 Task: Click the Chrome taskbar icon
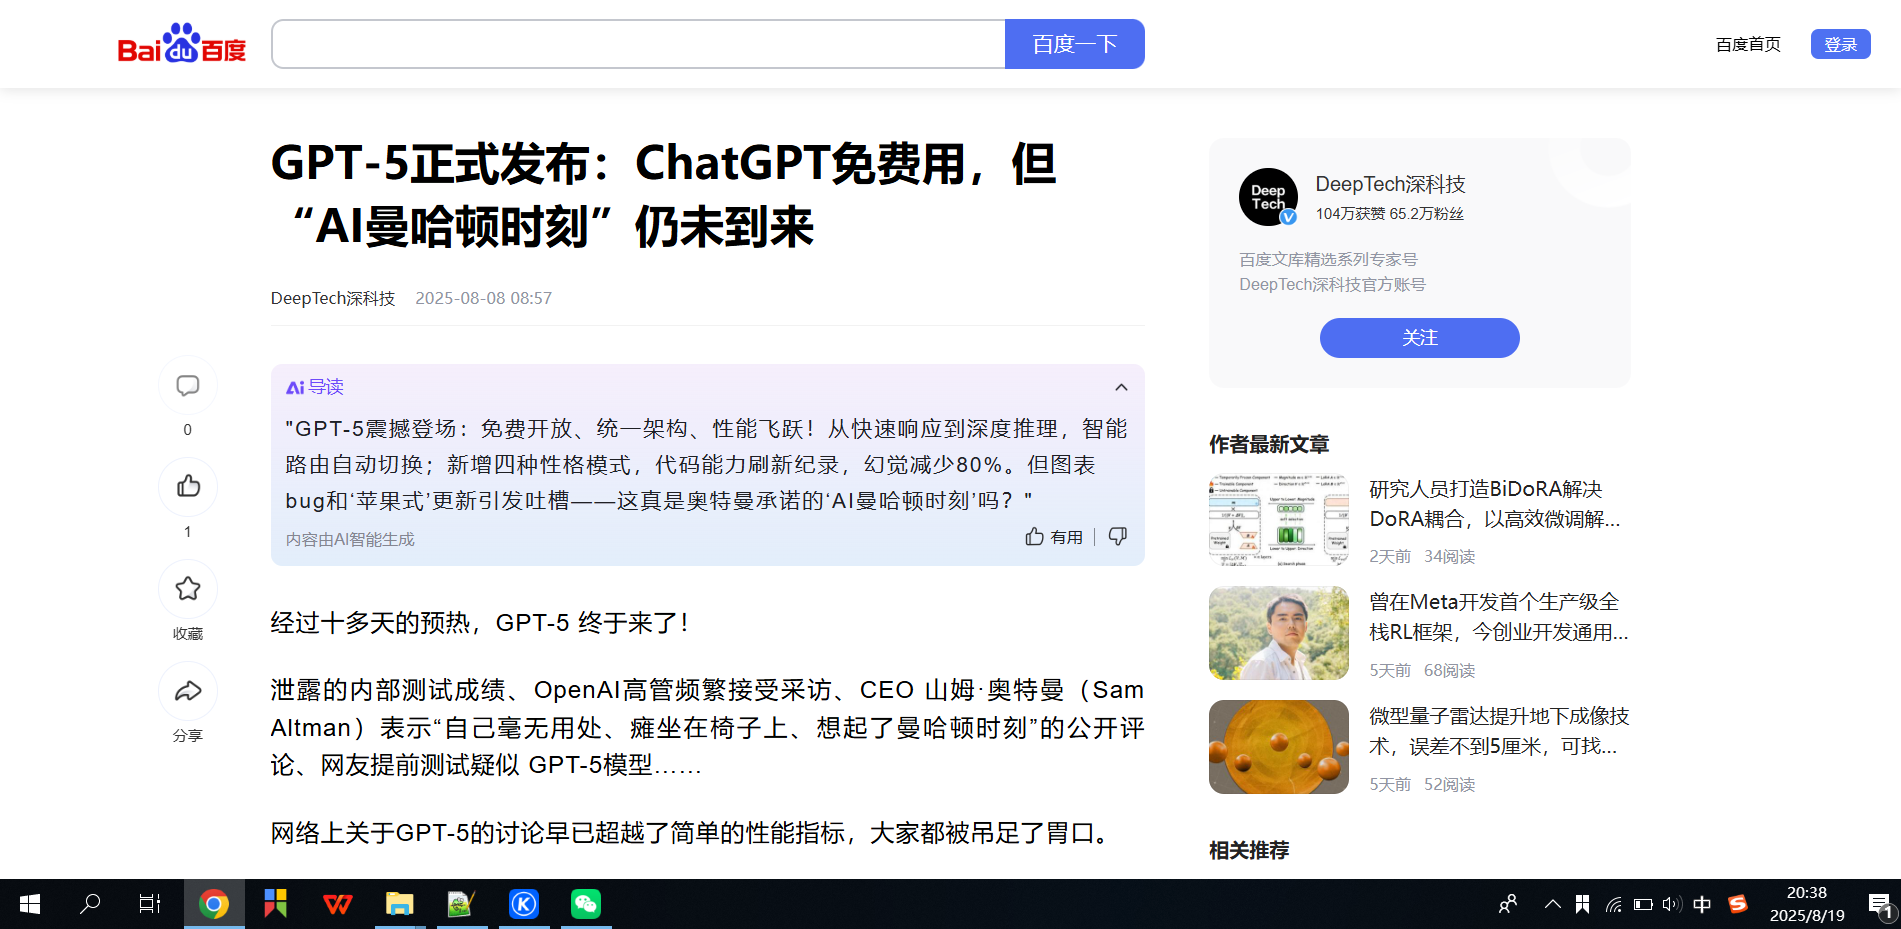tap(214, 904)
